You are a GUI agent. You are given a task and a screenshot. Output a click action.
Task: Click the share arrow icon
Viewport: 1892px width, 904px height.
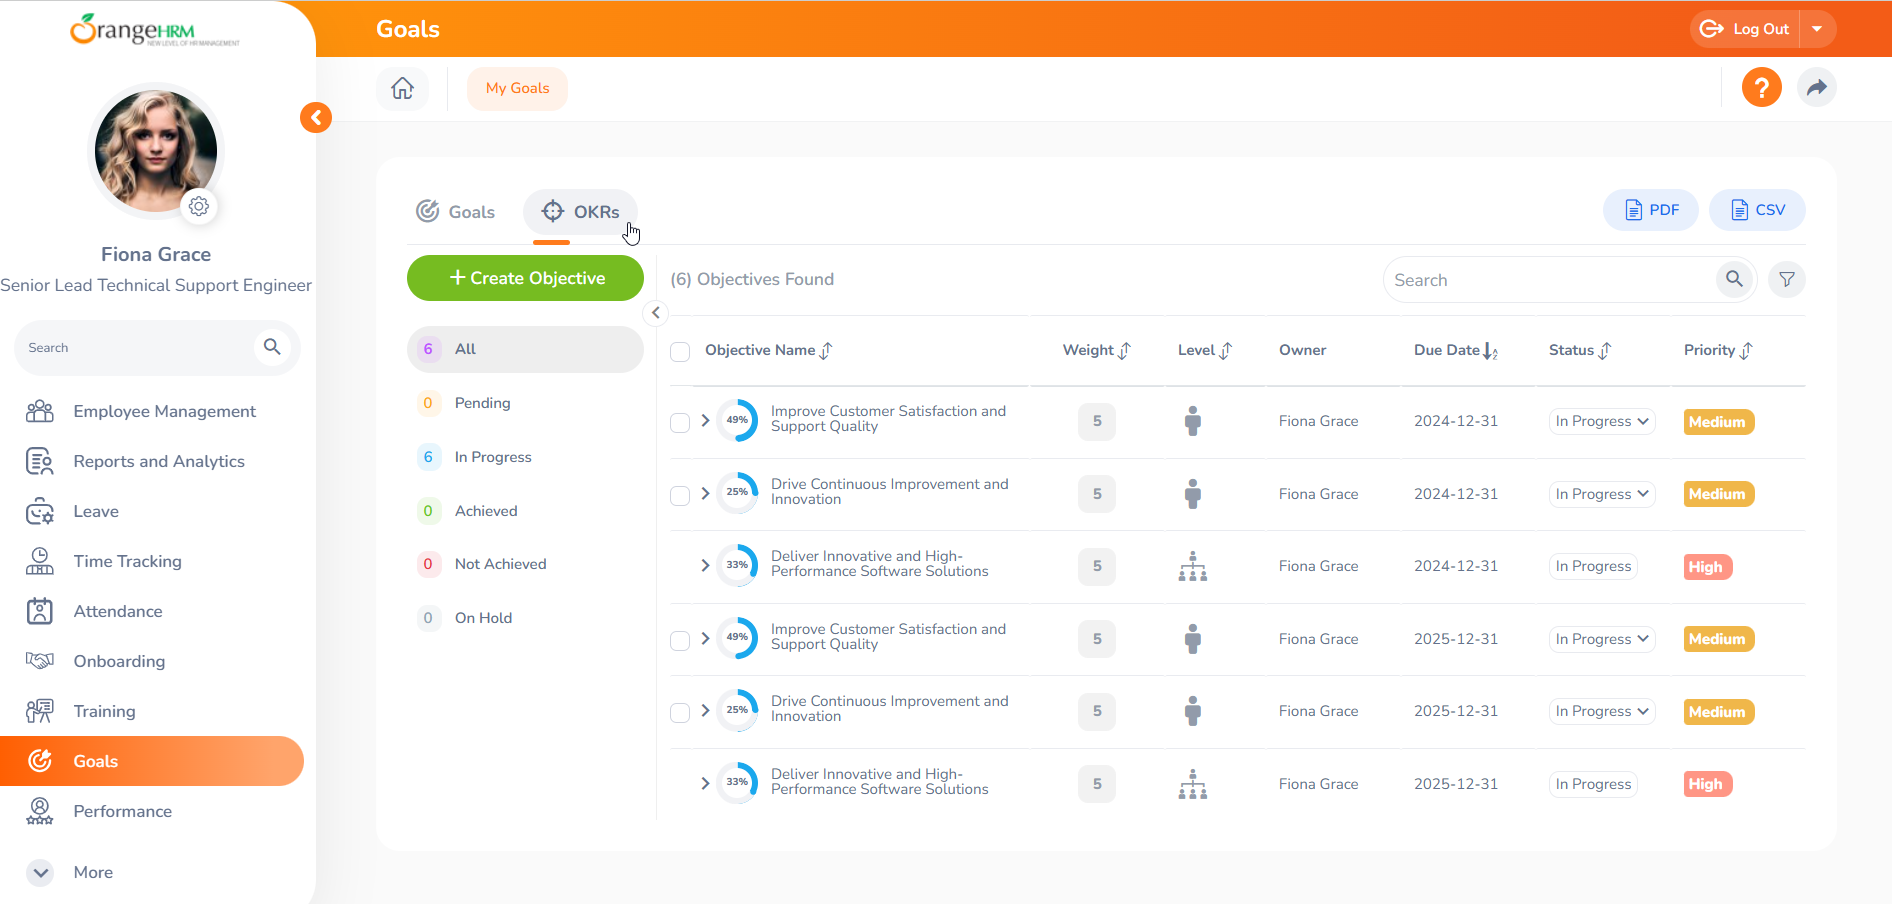pos(1816,88)
